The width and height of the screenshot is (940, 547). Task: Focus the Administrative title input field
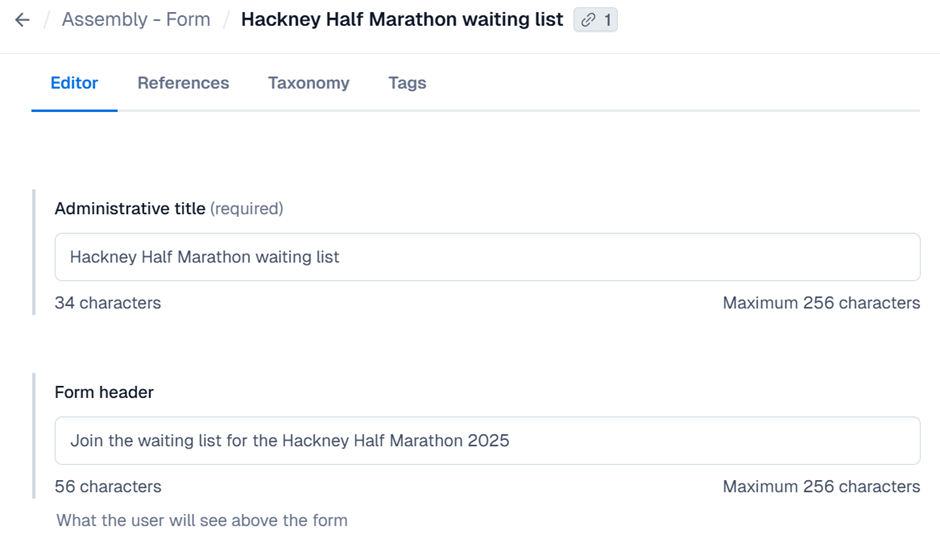click(x=487, y=257)
